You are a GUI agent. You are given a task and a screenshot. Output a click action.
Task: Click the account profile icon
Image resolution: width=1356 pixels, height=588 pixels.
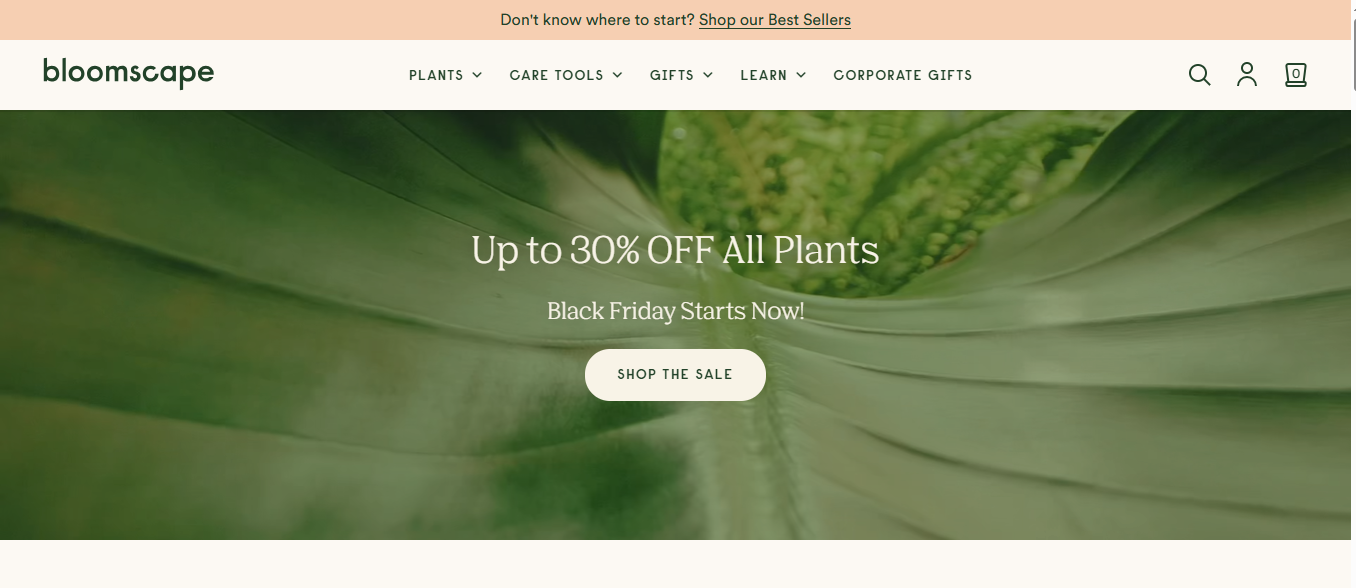[1247, 75]
